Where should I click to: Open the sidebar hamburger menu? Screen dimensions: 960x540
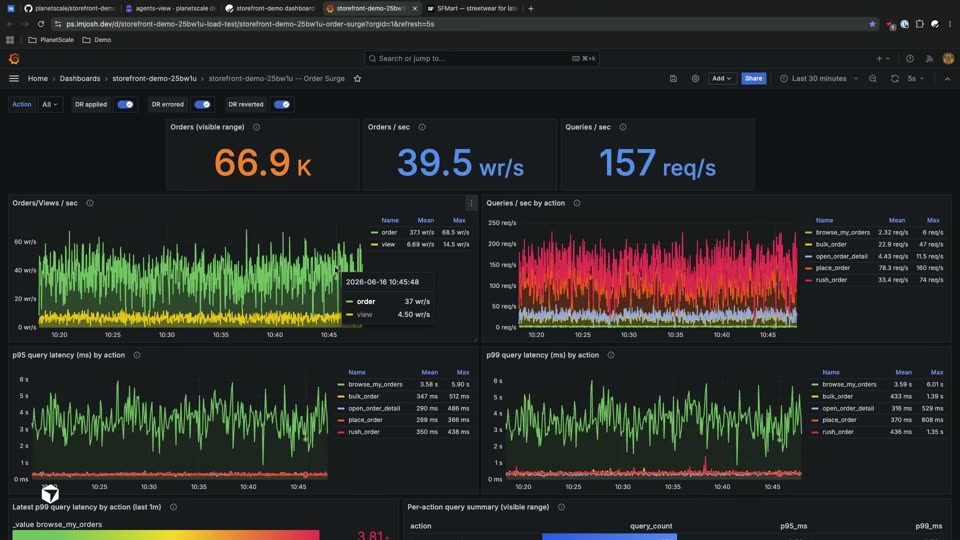coord(14,78)
